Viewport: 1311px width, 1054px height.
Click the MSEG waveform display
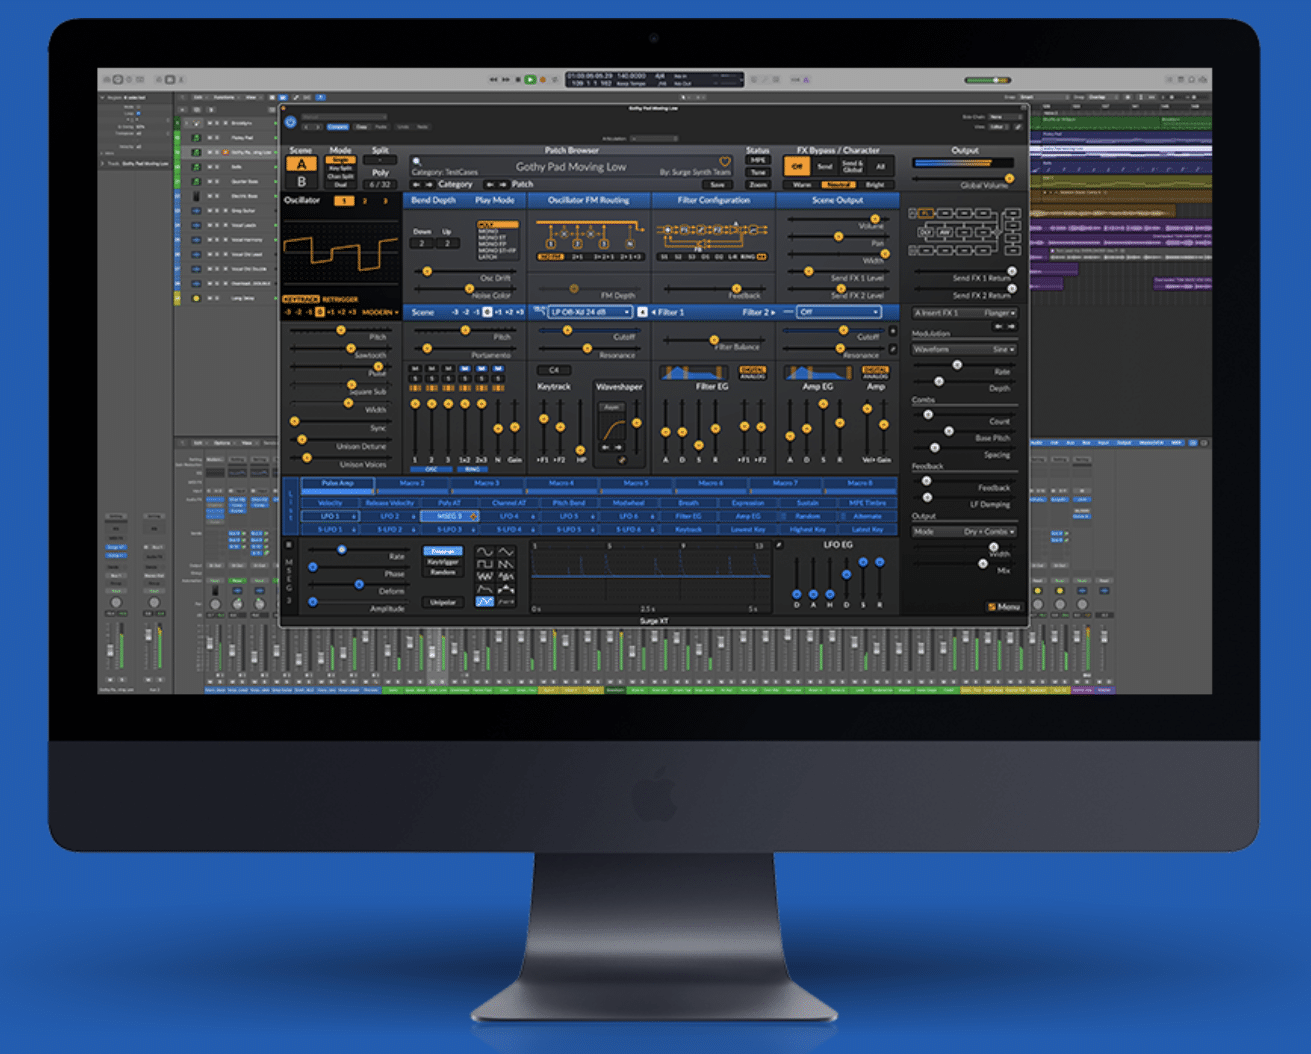pyautogui.click(x=650, y=576)
